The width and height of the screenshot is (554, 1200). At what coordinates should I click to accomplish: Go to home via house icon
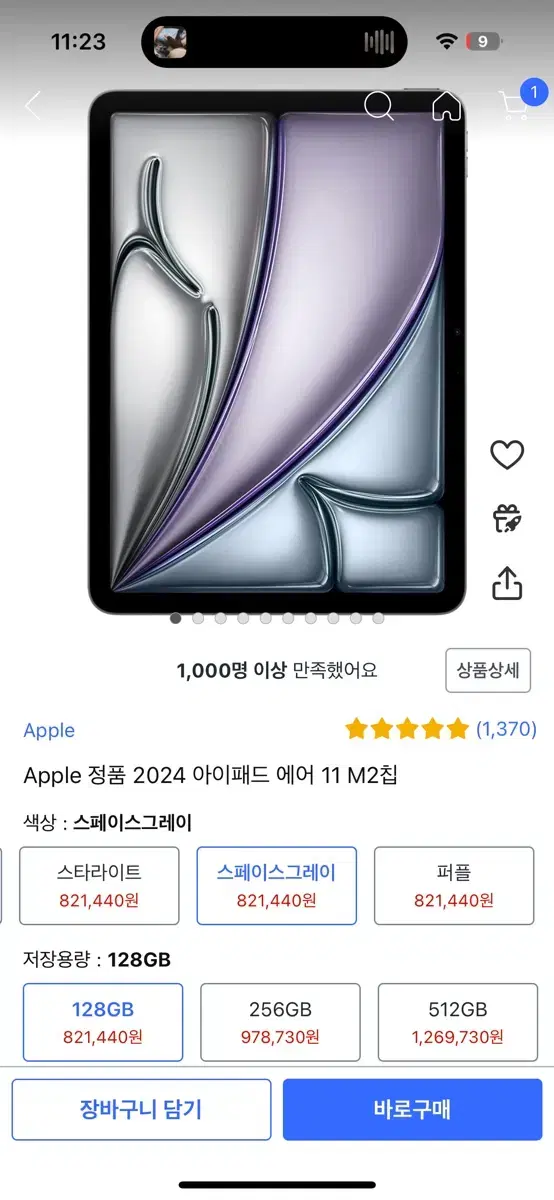(x=446, y=106)
